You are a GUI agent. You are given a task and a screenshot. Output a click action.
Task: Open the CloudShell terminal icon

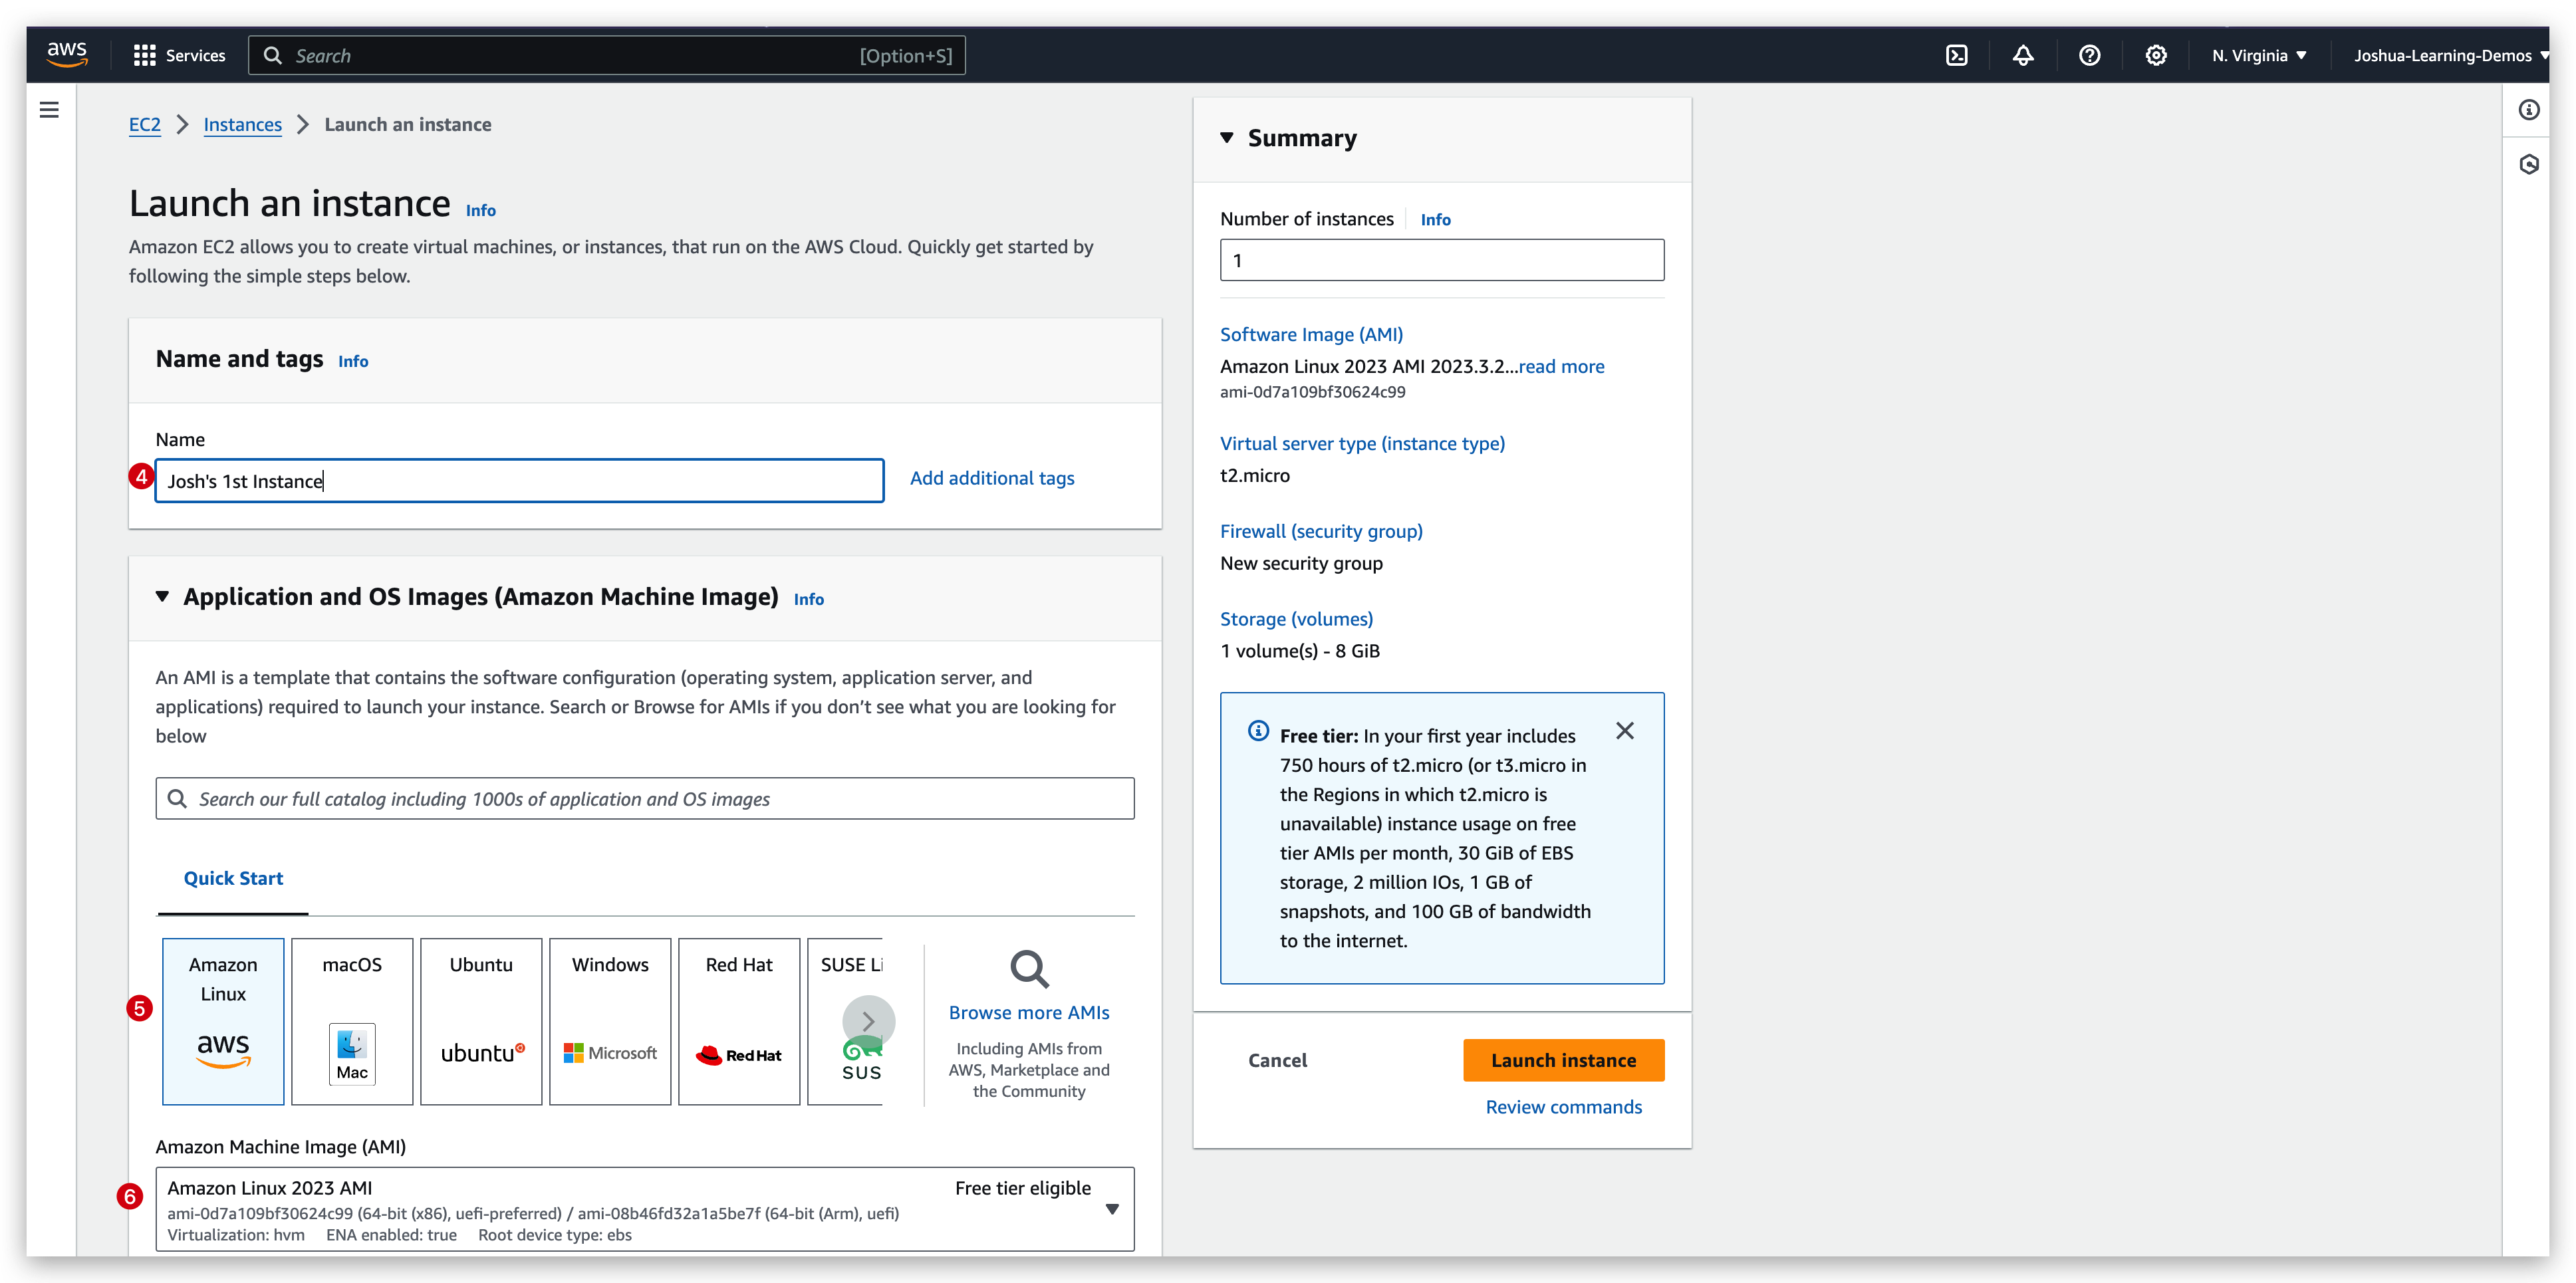tap(1957, 55)
